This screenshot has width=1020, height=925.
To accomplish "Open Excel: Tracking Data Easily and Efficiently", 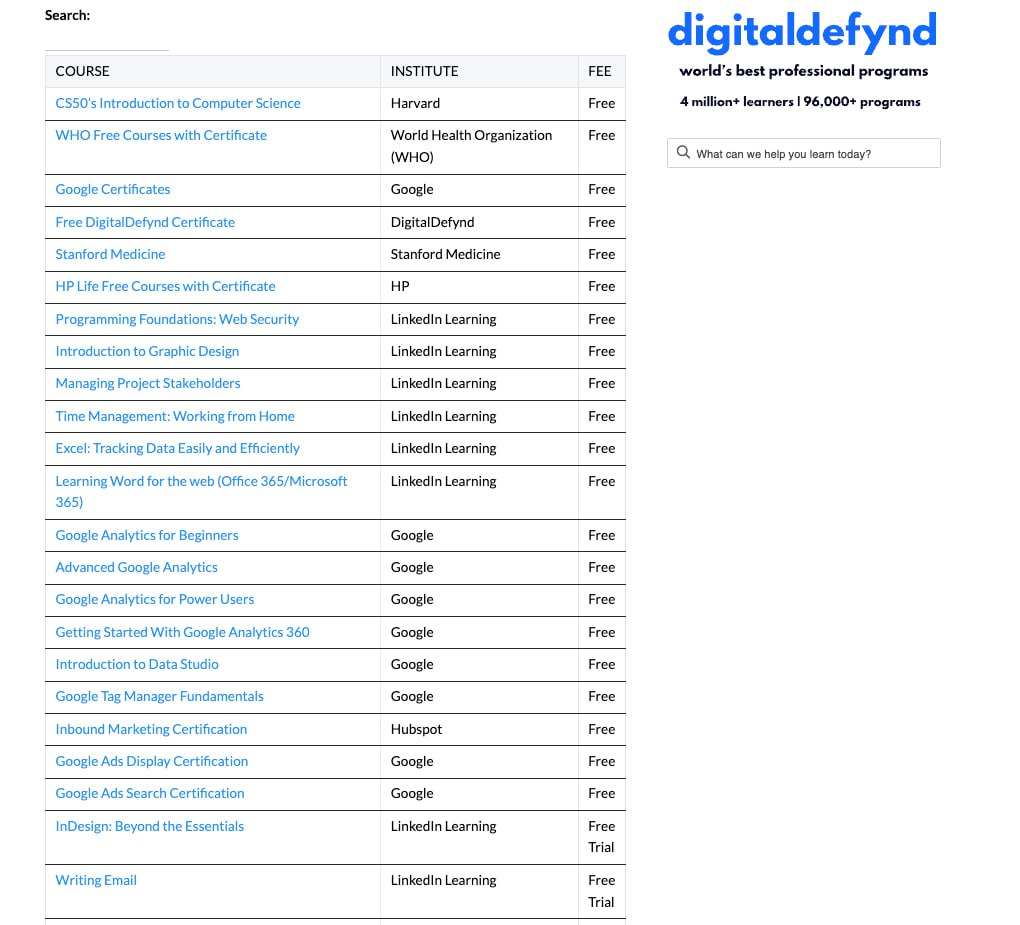I will point(177,448).
